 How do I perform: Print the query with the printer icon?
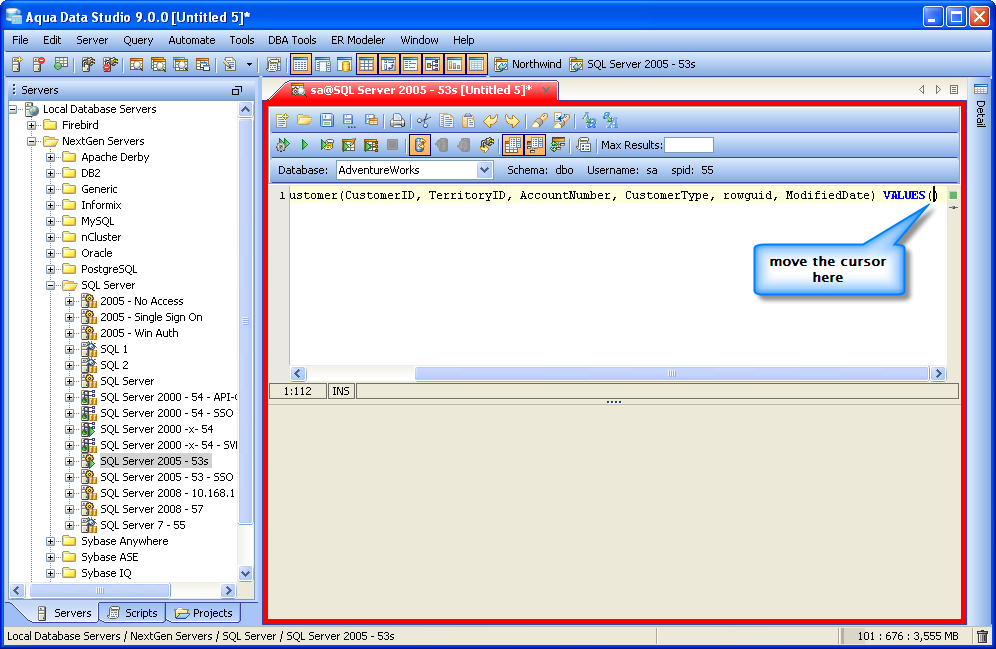398,120
